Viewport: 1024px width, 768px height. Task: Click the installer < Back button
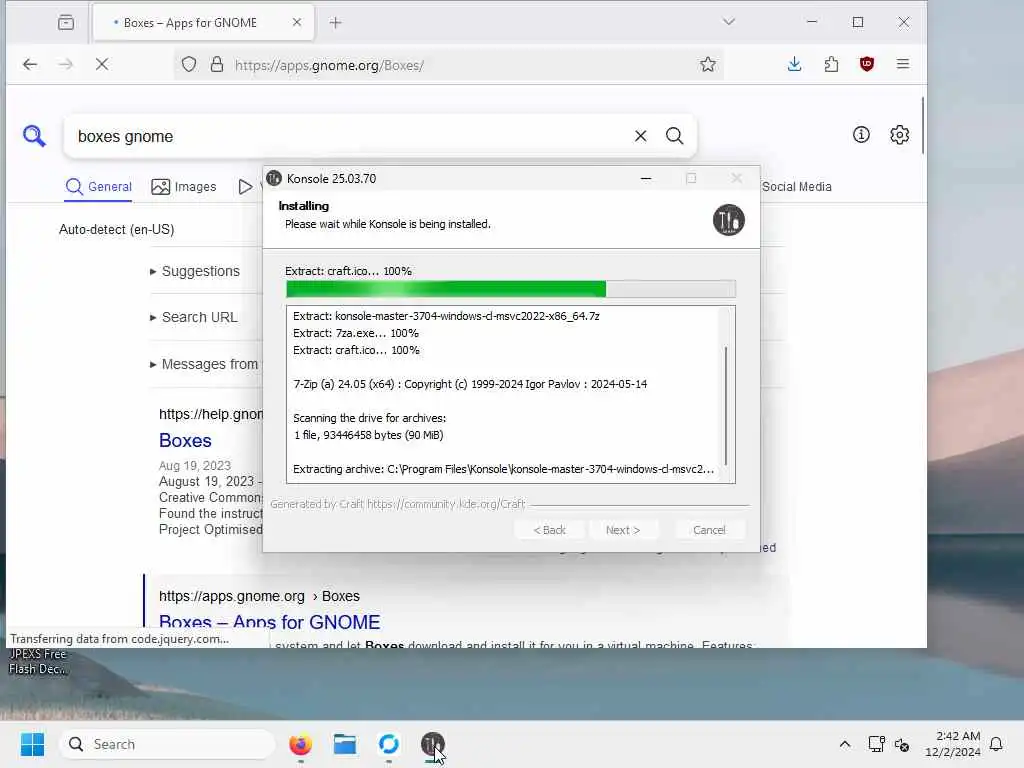point(549,530)
